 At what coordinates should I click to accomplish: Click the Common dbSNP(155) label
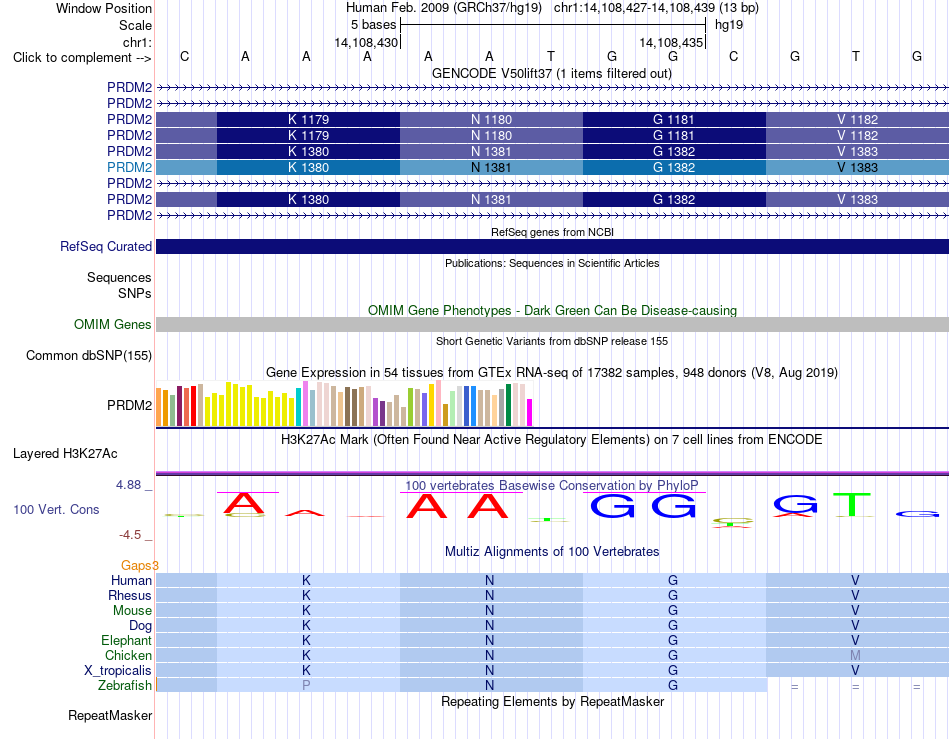coord(88,356)
